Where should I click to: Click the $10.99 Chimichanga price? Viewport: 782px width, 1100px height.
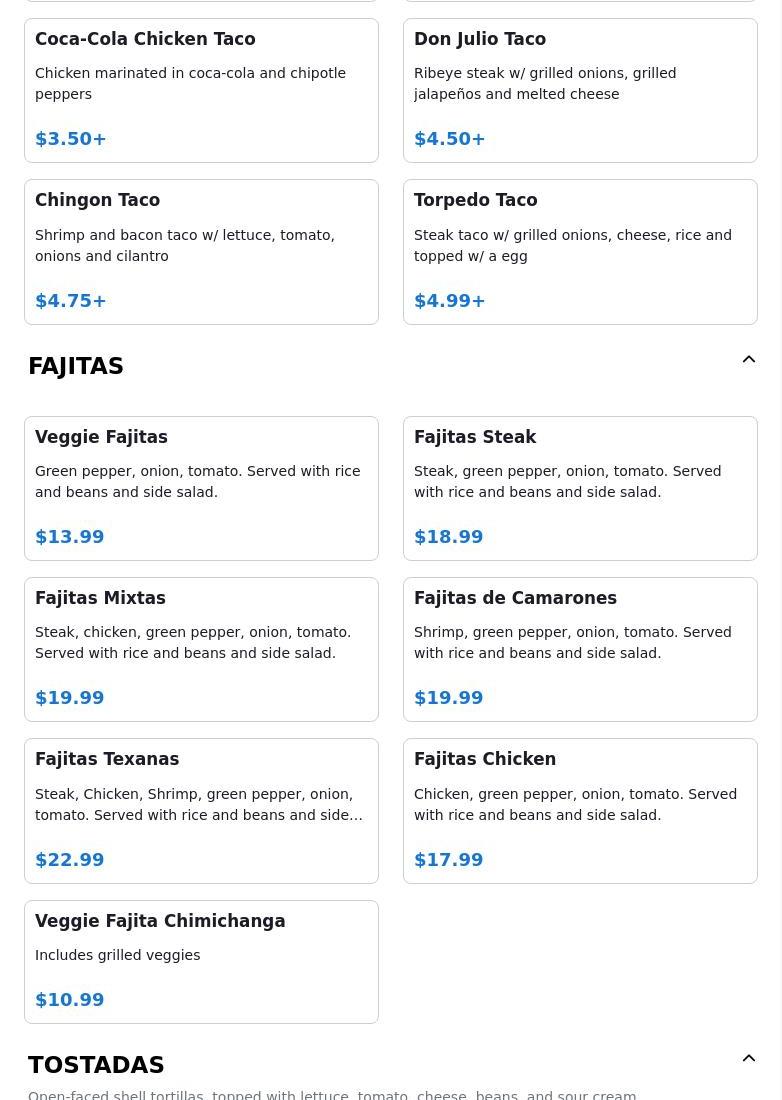pos(69,1000)
